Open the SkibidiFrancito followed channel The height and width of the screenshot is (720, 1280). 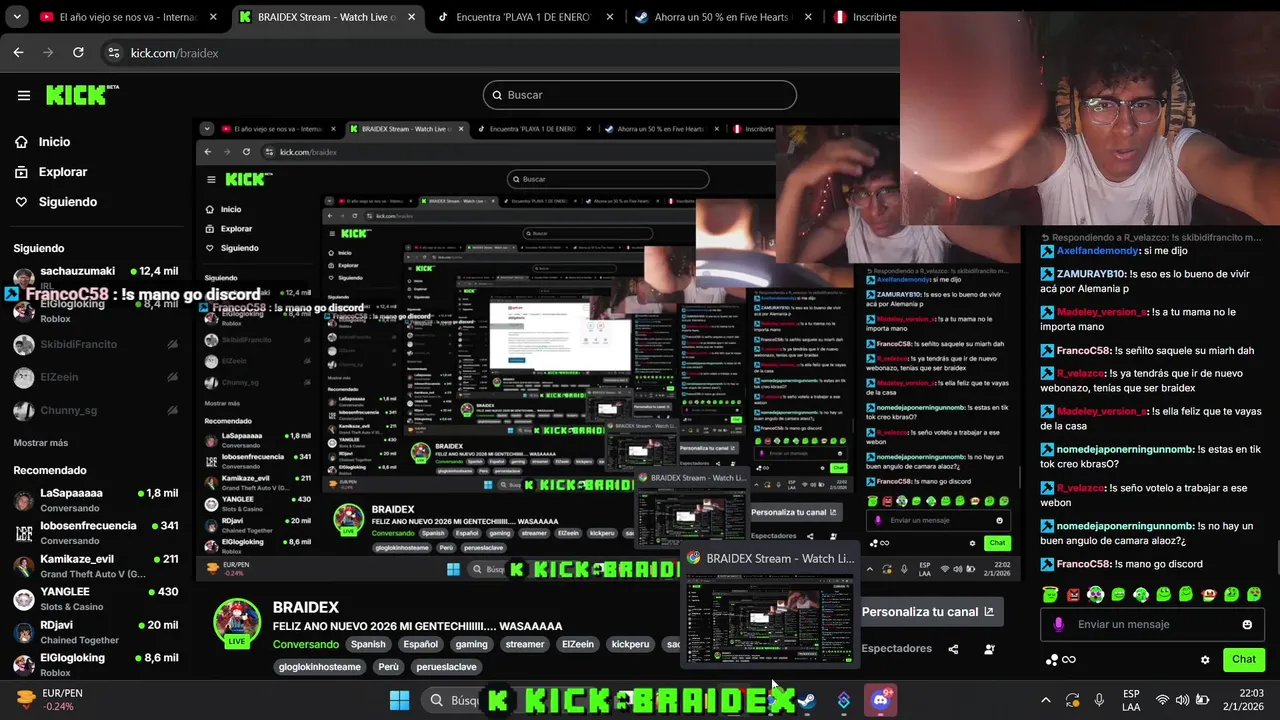(x=95, y=344)
